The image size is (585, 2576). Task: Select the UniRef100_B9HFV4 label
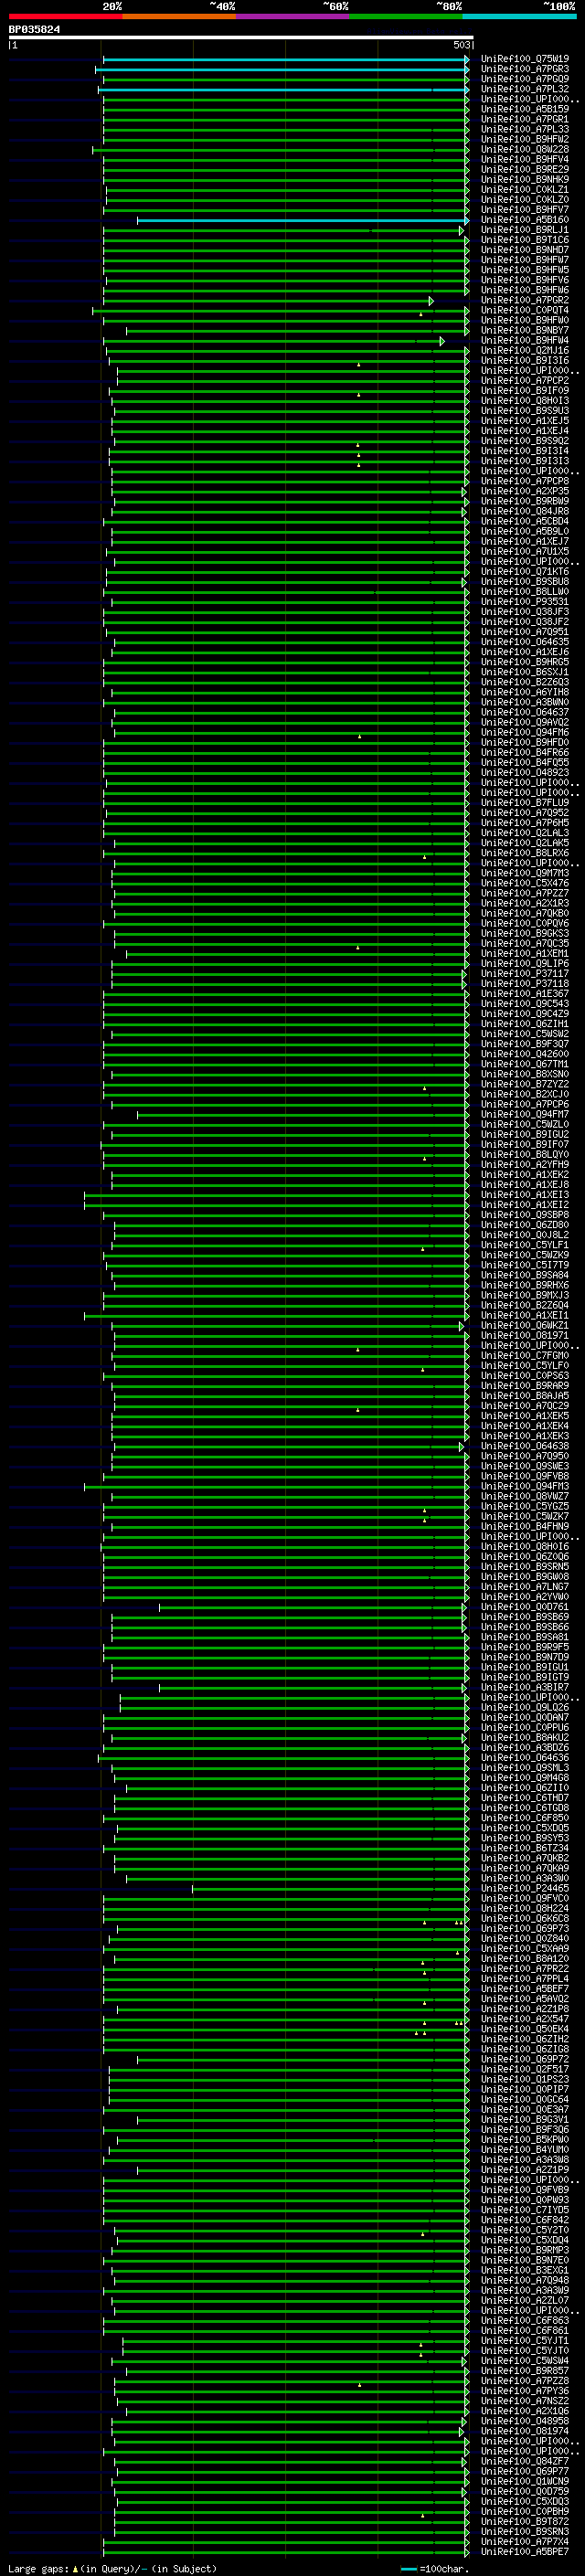click(x=525, y=159)
